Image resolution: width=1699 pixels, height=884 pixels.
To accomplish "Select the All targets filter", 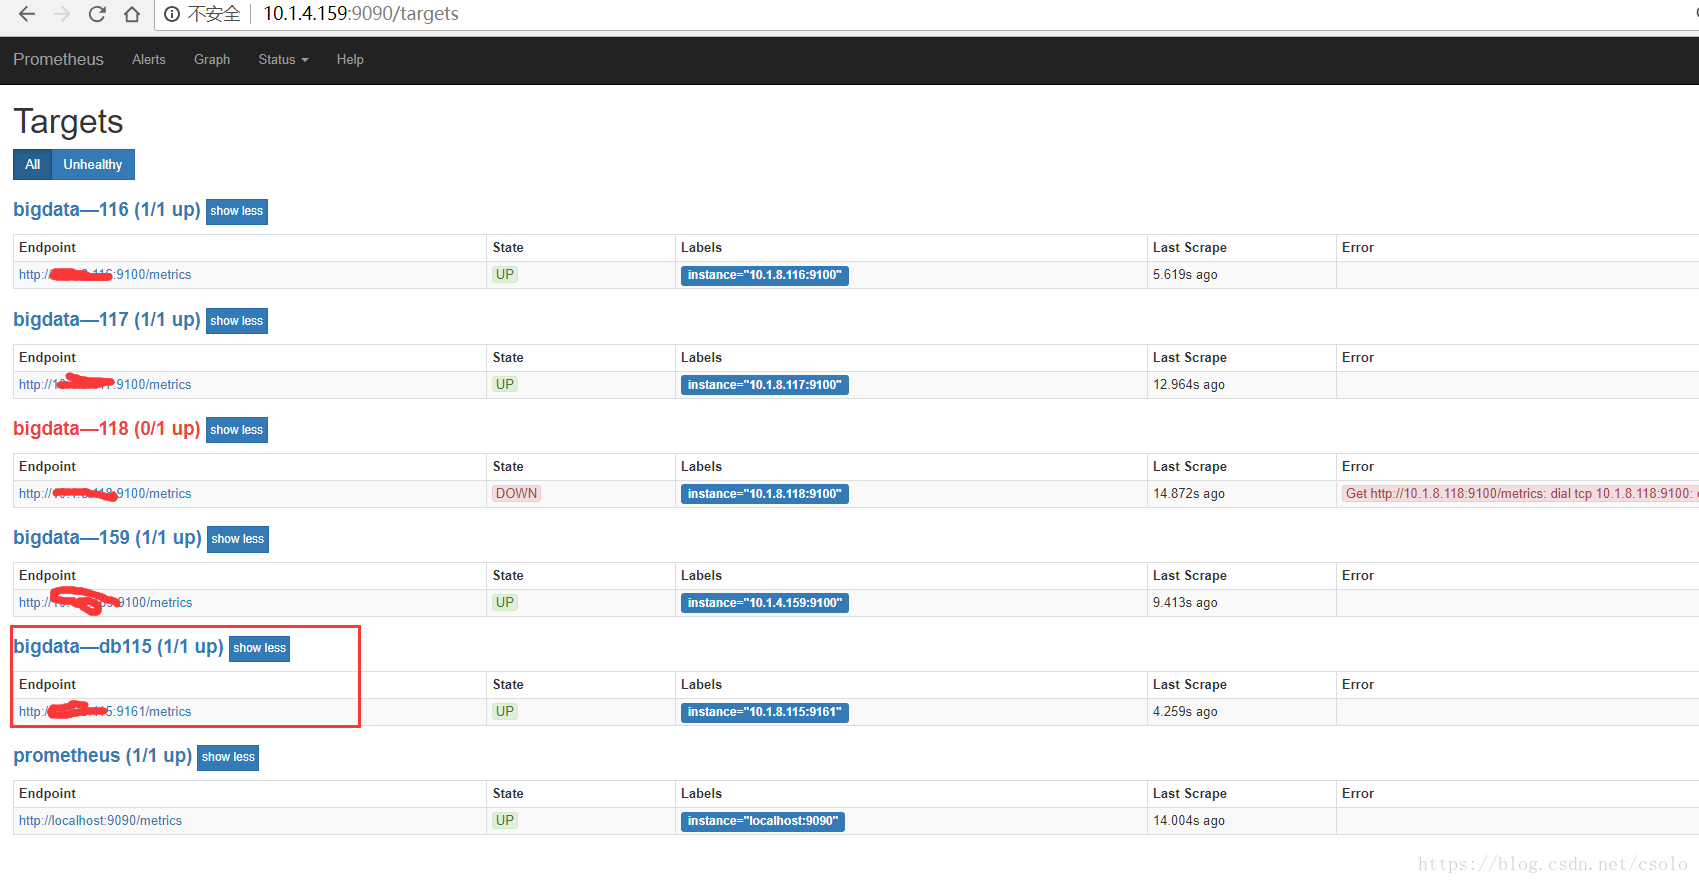I will pyautogui.click(x=32, y=165).
